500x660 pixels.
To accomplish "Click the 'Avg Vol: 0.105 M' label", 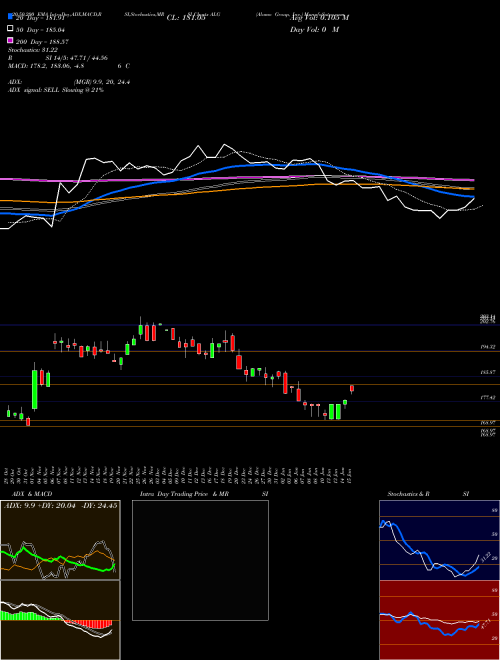I will (319, 18).
